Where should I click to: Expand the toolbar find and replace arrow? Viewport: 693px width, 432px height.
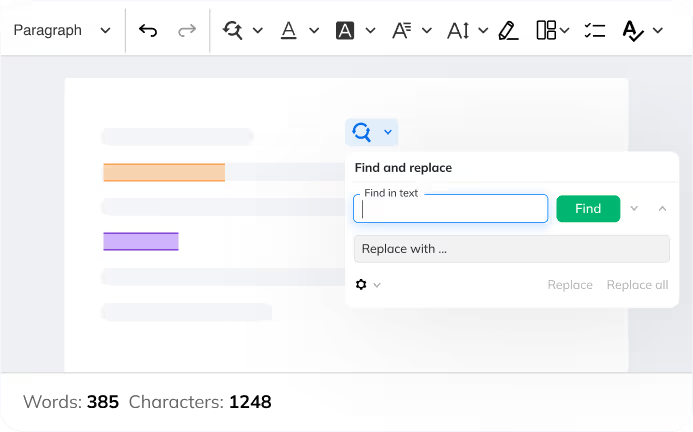pos(258,31)
